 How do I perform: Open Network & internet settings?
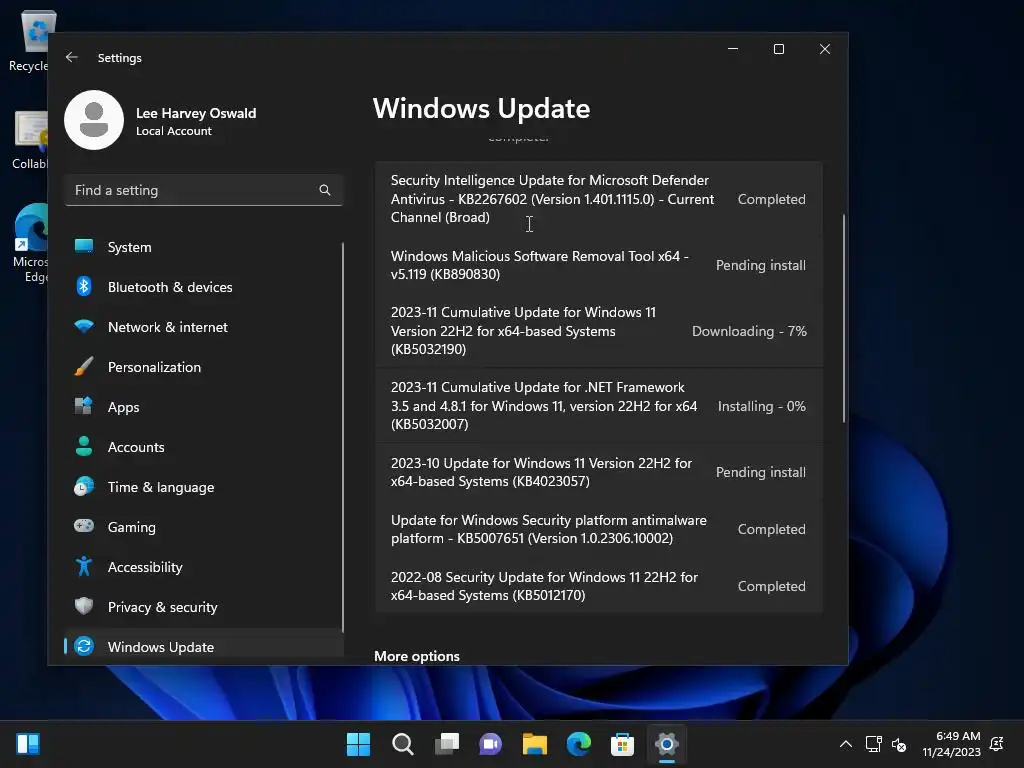coord(203,327)
